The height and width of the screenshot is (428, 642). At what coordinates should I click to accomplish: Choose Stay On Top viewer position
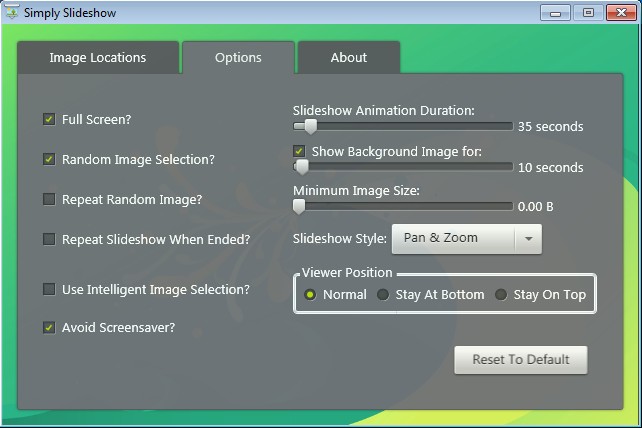[501, 294]
